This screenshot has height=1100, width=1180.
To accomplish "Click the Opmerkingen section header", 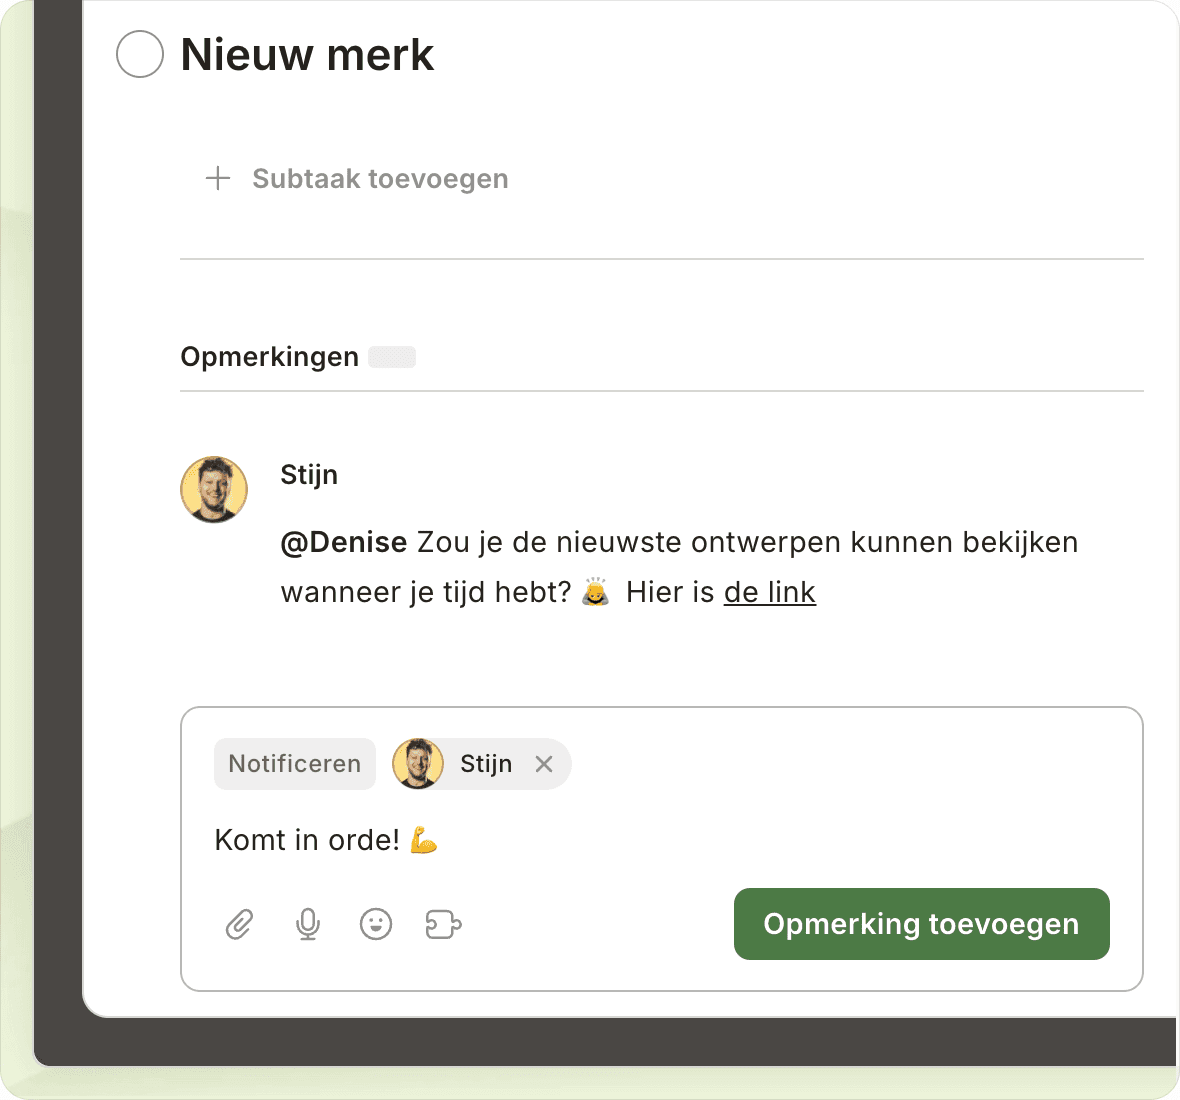I will coord(269,357).
